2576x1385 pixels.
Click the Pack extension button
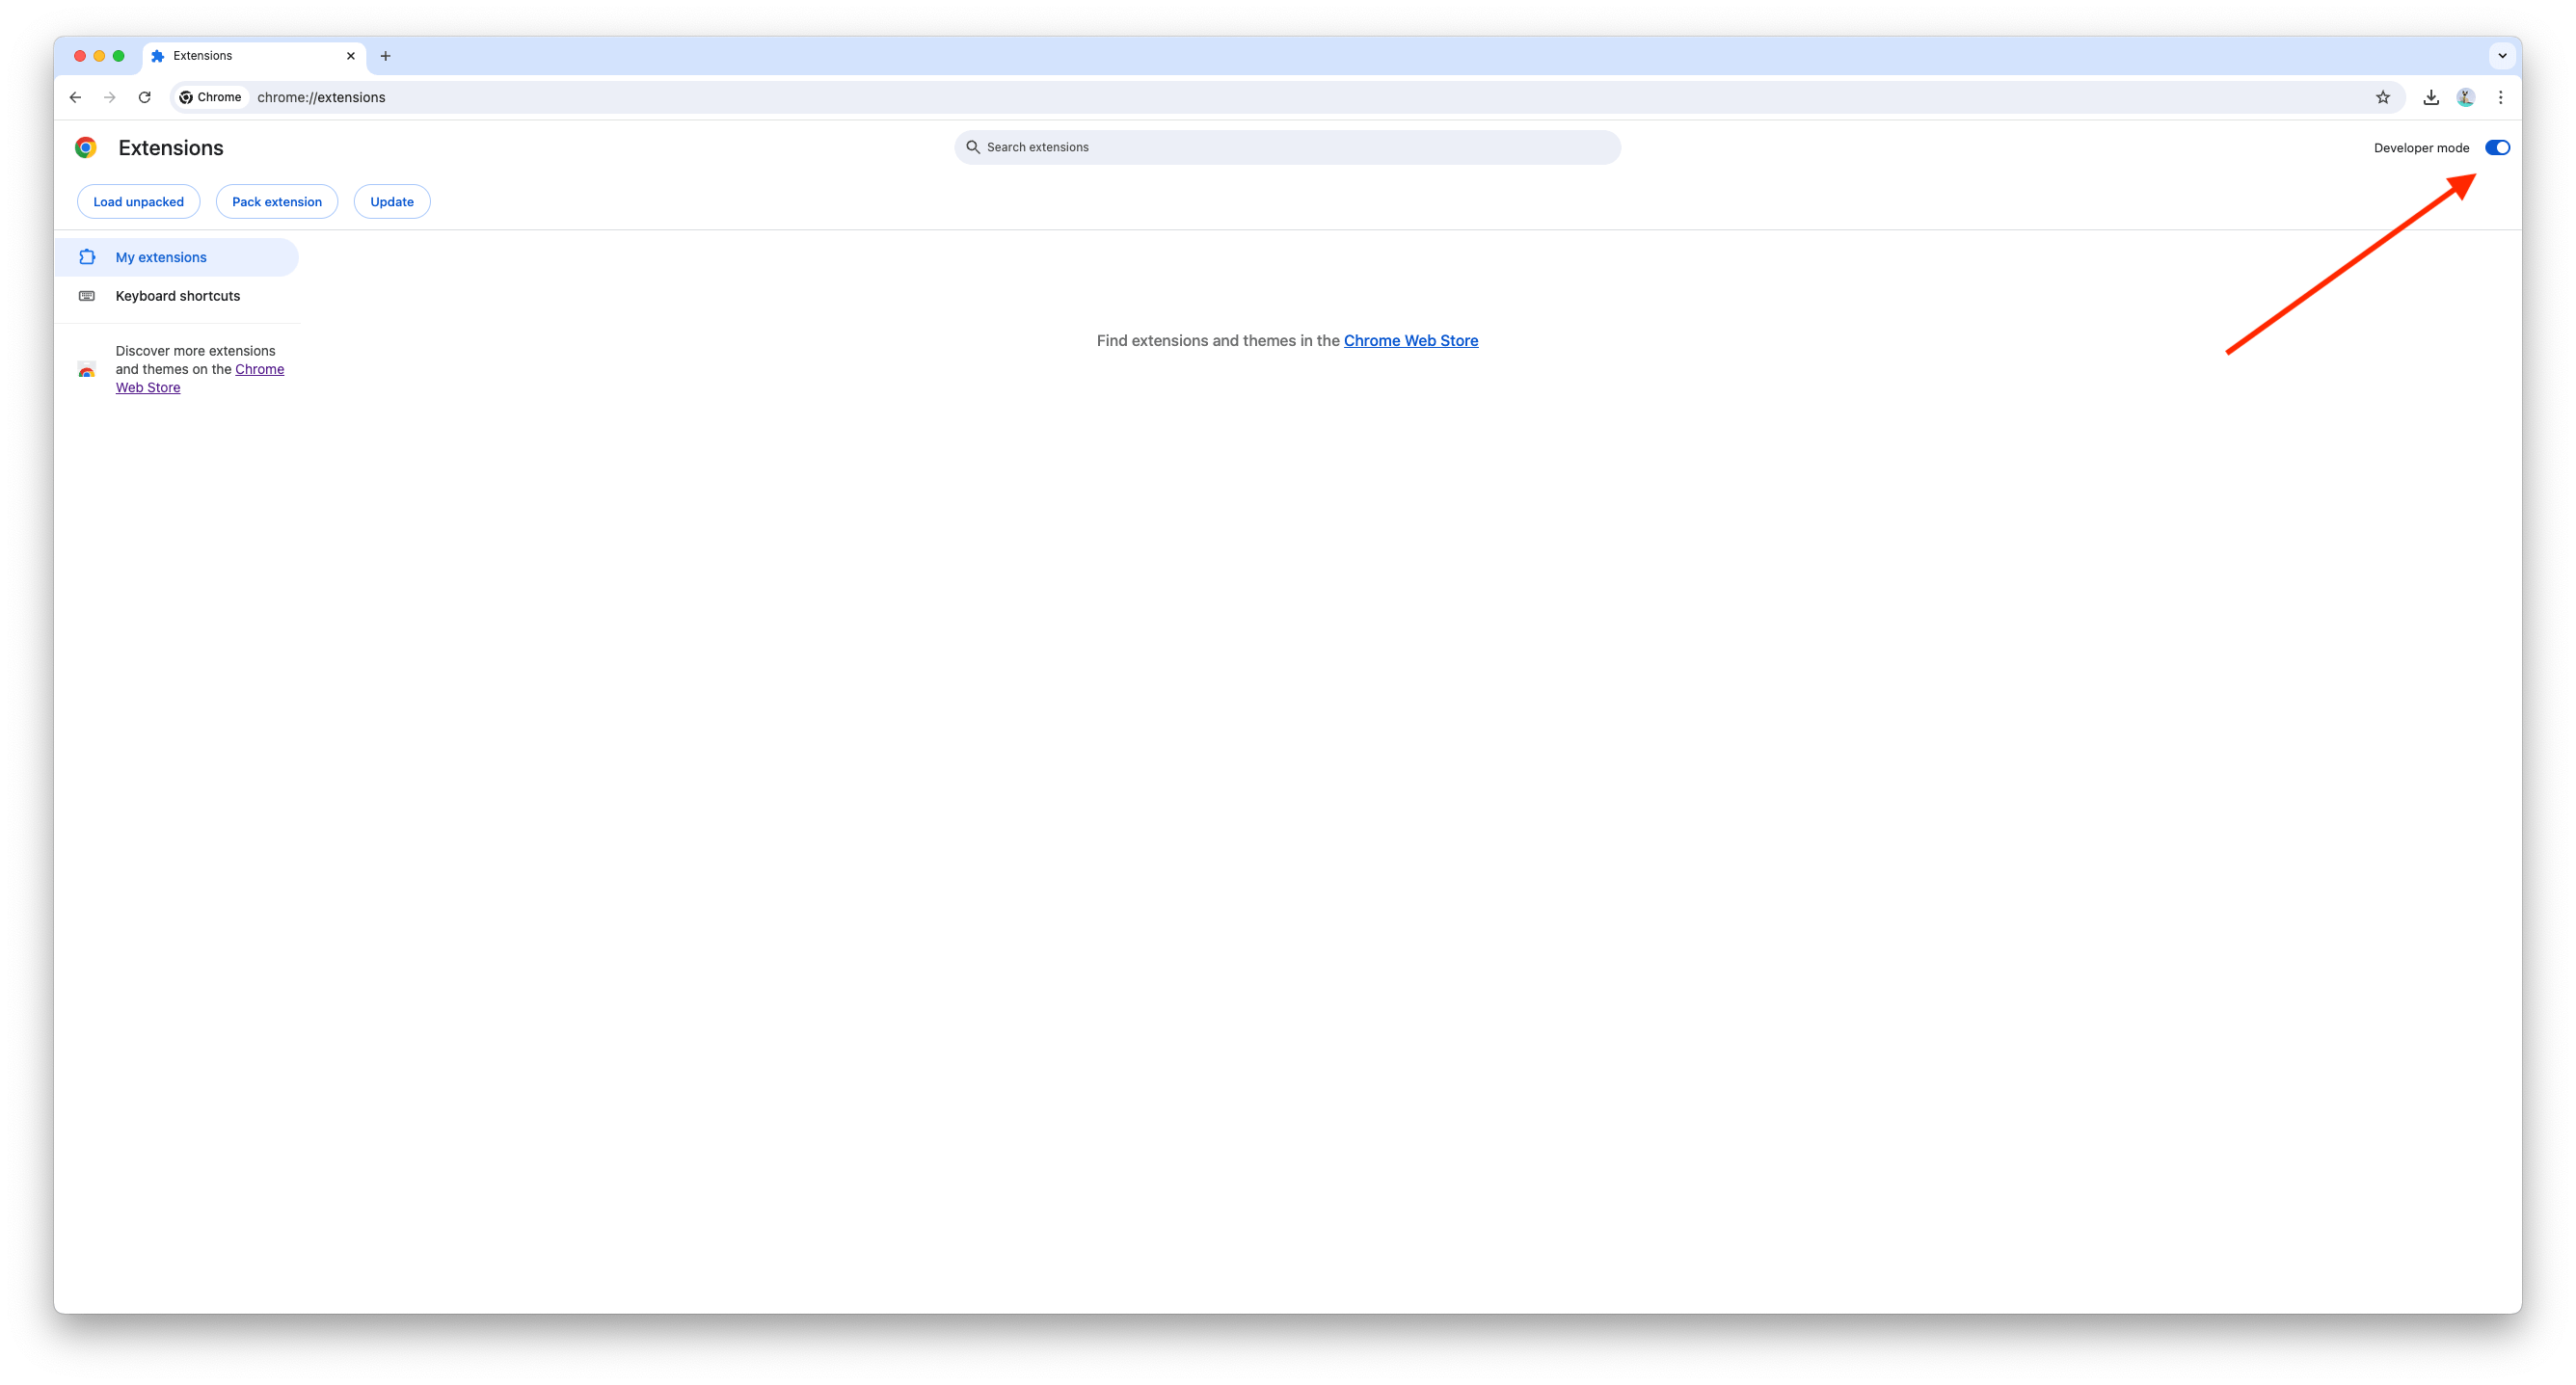[276, 201]
